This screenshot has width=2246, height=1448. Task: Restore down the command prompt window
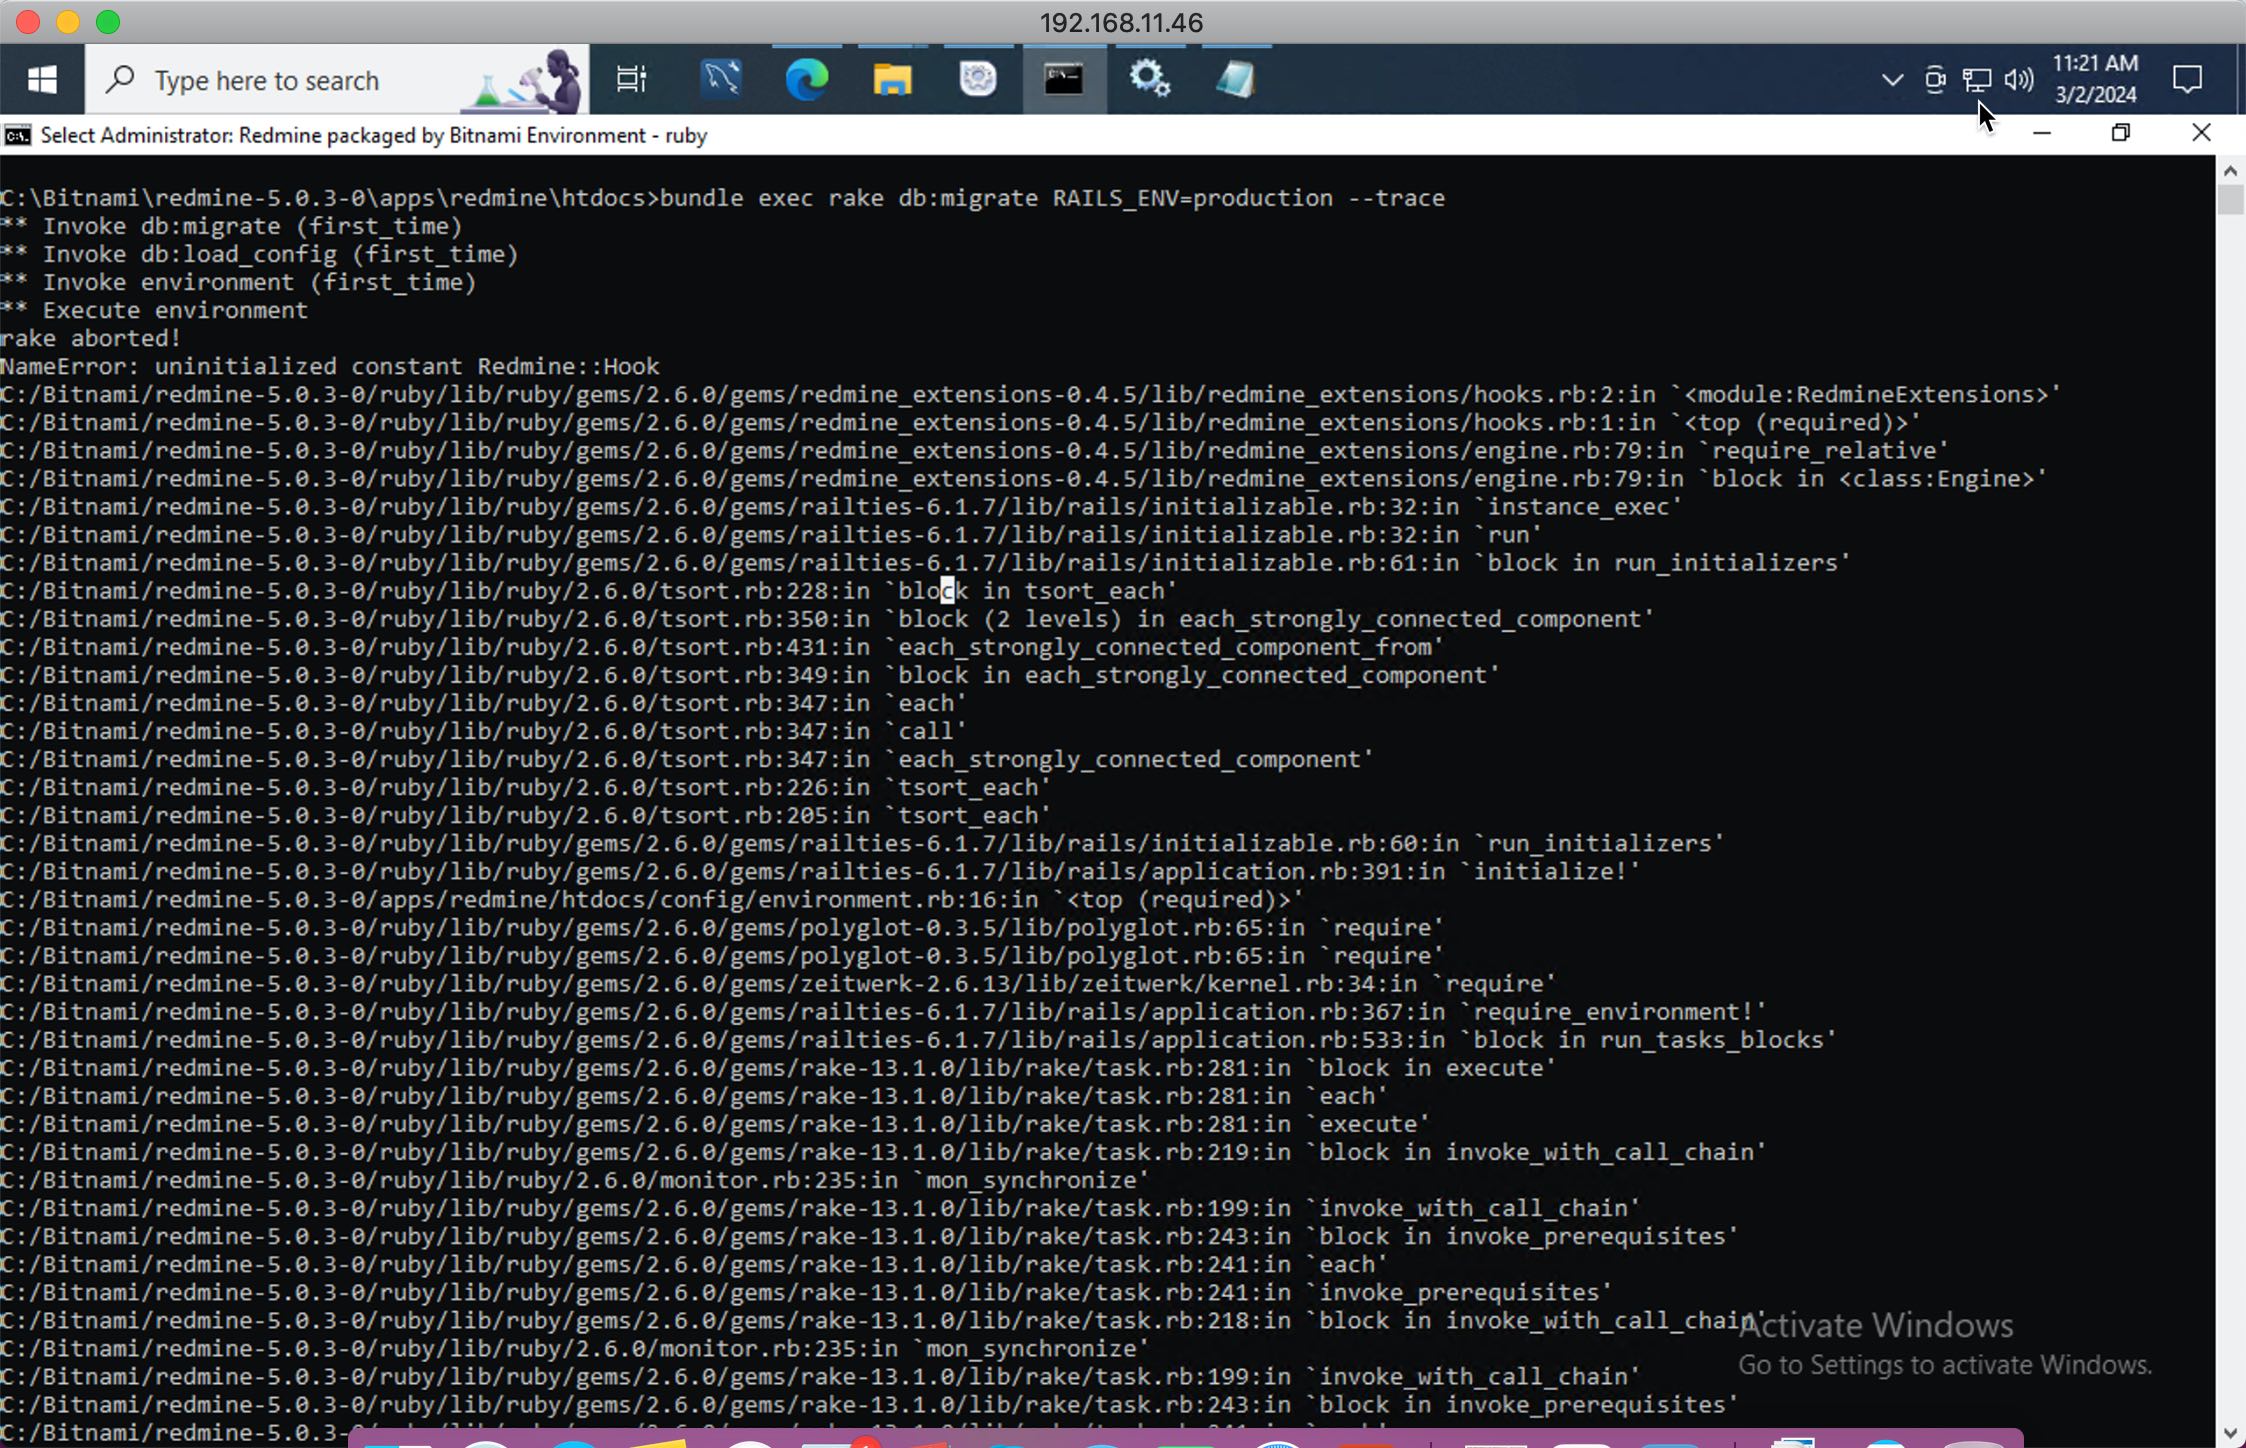click(2121, 133)
